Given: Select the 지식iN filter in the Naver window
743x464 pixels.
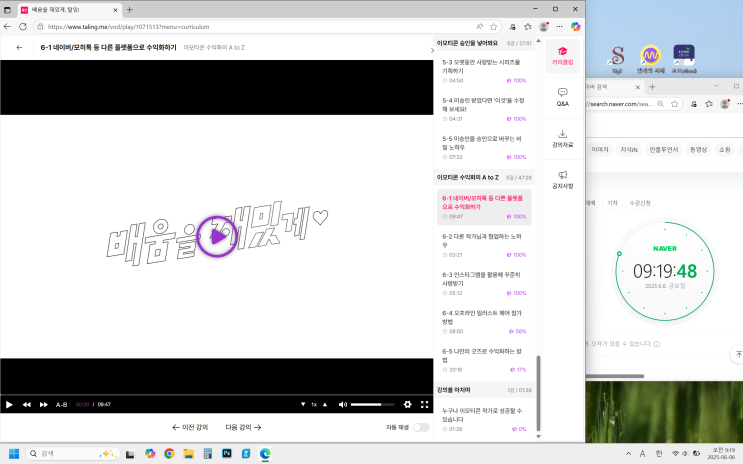Looking at the screenshot, I should 629,150.
